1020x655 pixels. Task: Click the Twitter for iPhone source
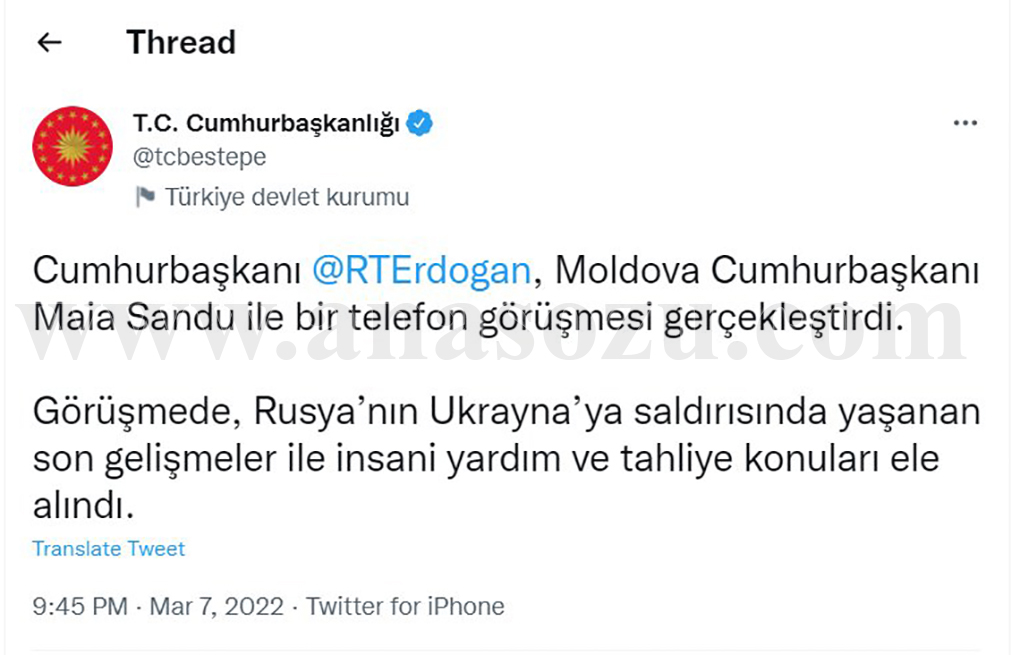pyautogui.click(x=405, y=606)
